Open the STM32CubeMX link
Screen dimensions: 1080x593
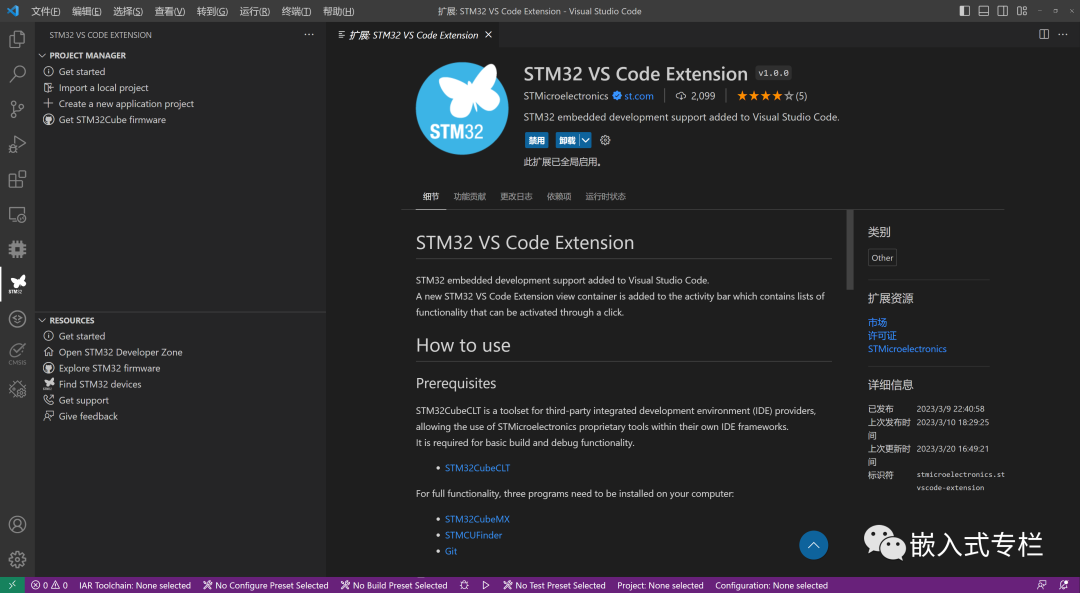coord(477,519)
